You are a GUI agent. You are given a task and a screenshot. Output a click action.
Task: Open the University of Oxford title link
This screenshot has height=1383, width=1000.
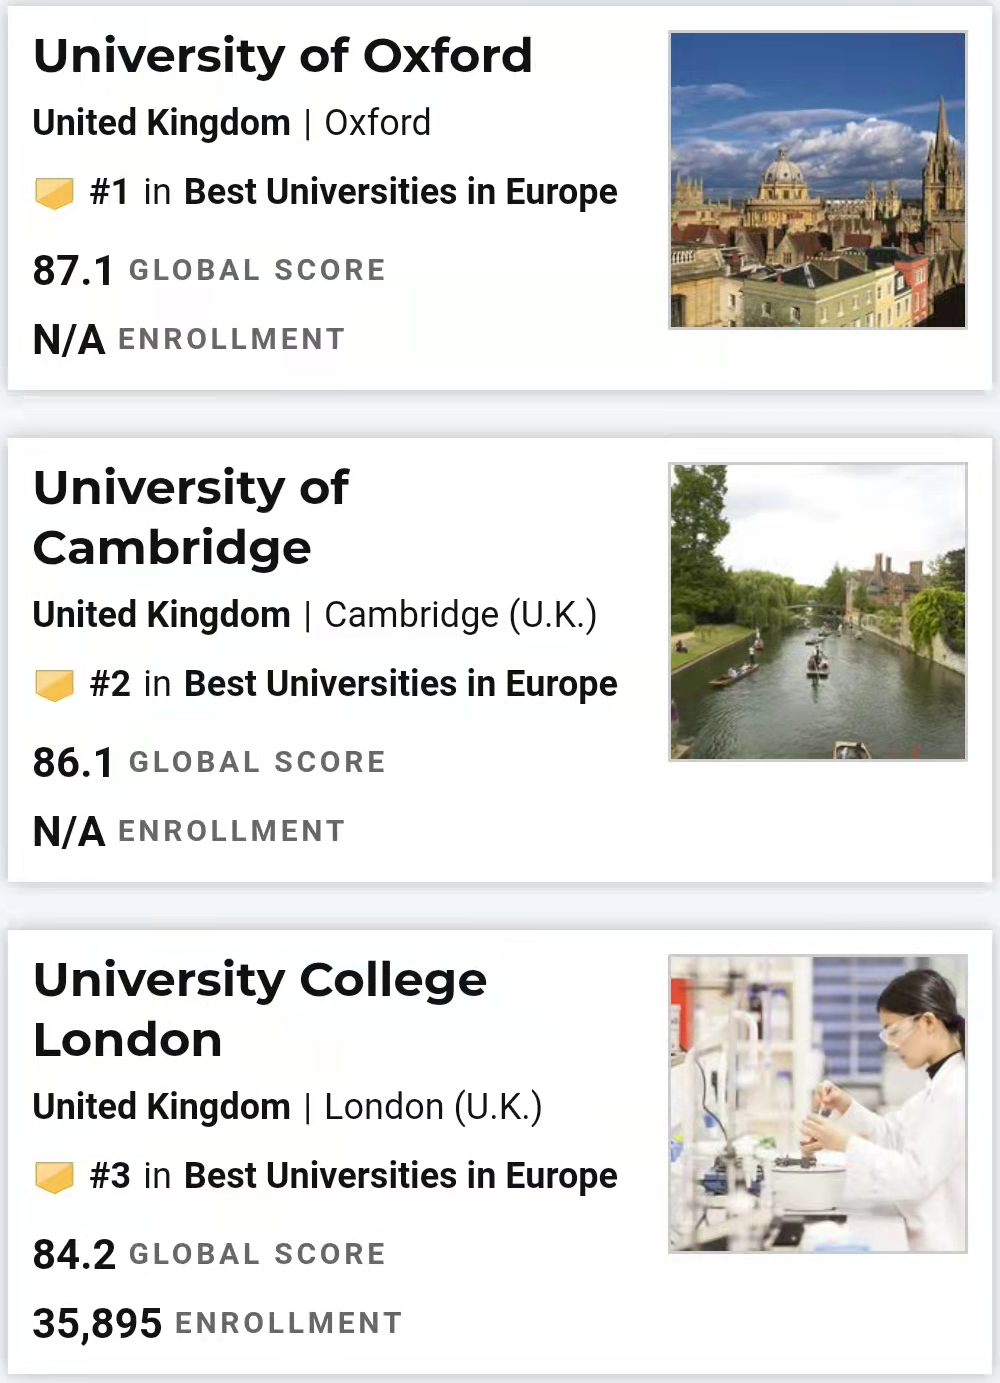click(283, 56)
